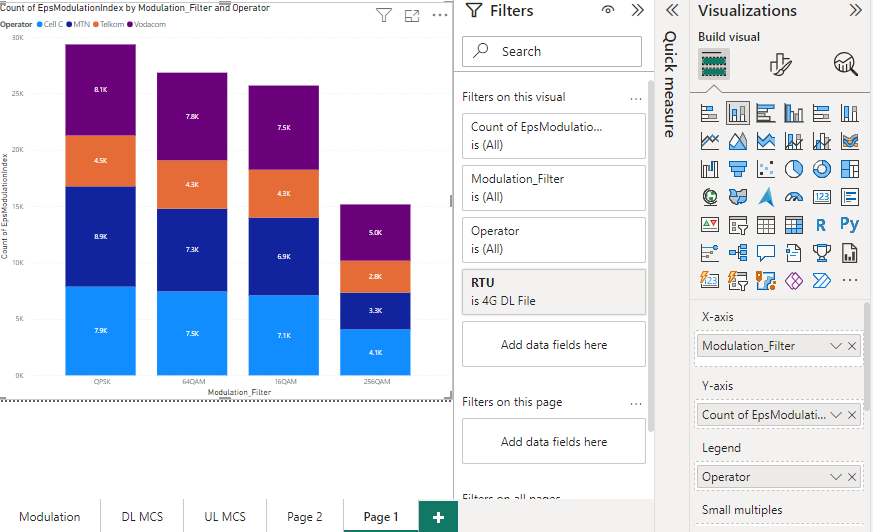Open the Analytics magnifier tab
This screenshot has width=873, height=532.
point(845,65)
